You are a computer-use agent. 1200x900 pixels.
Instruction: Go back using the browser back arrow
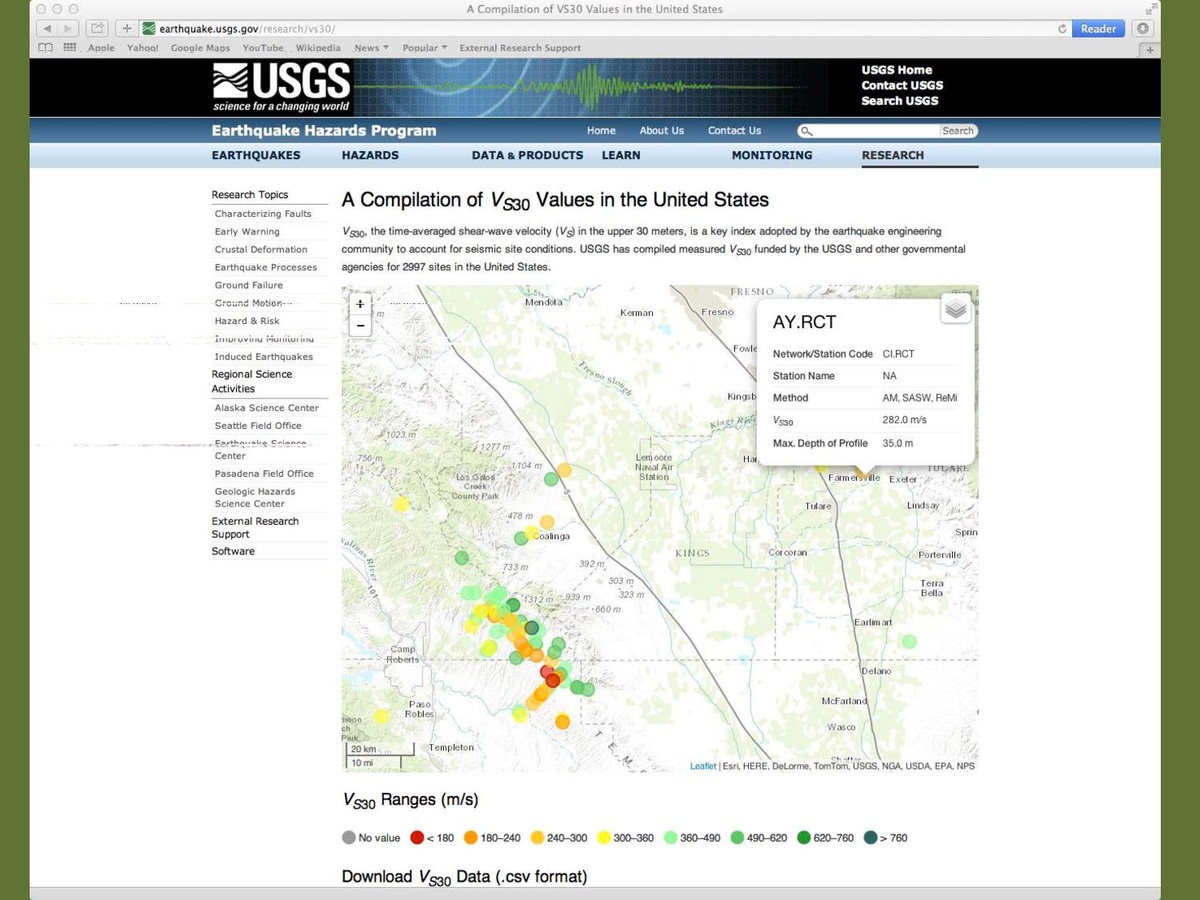click(x=48, y=29)
